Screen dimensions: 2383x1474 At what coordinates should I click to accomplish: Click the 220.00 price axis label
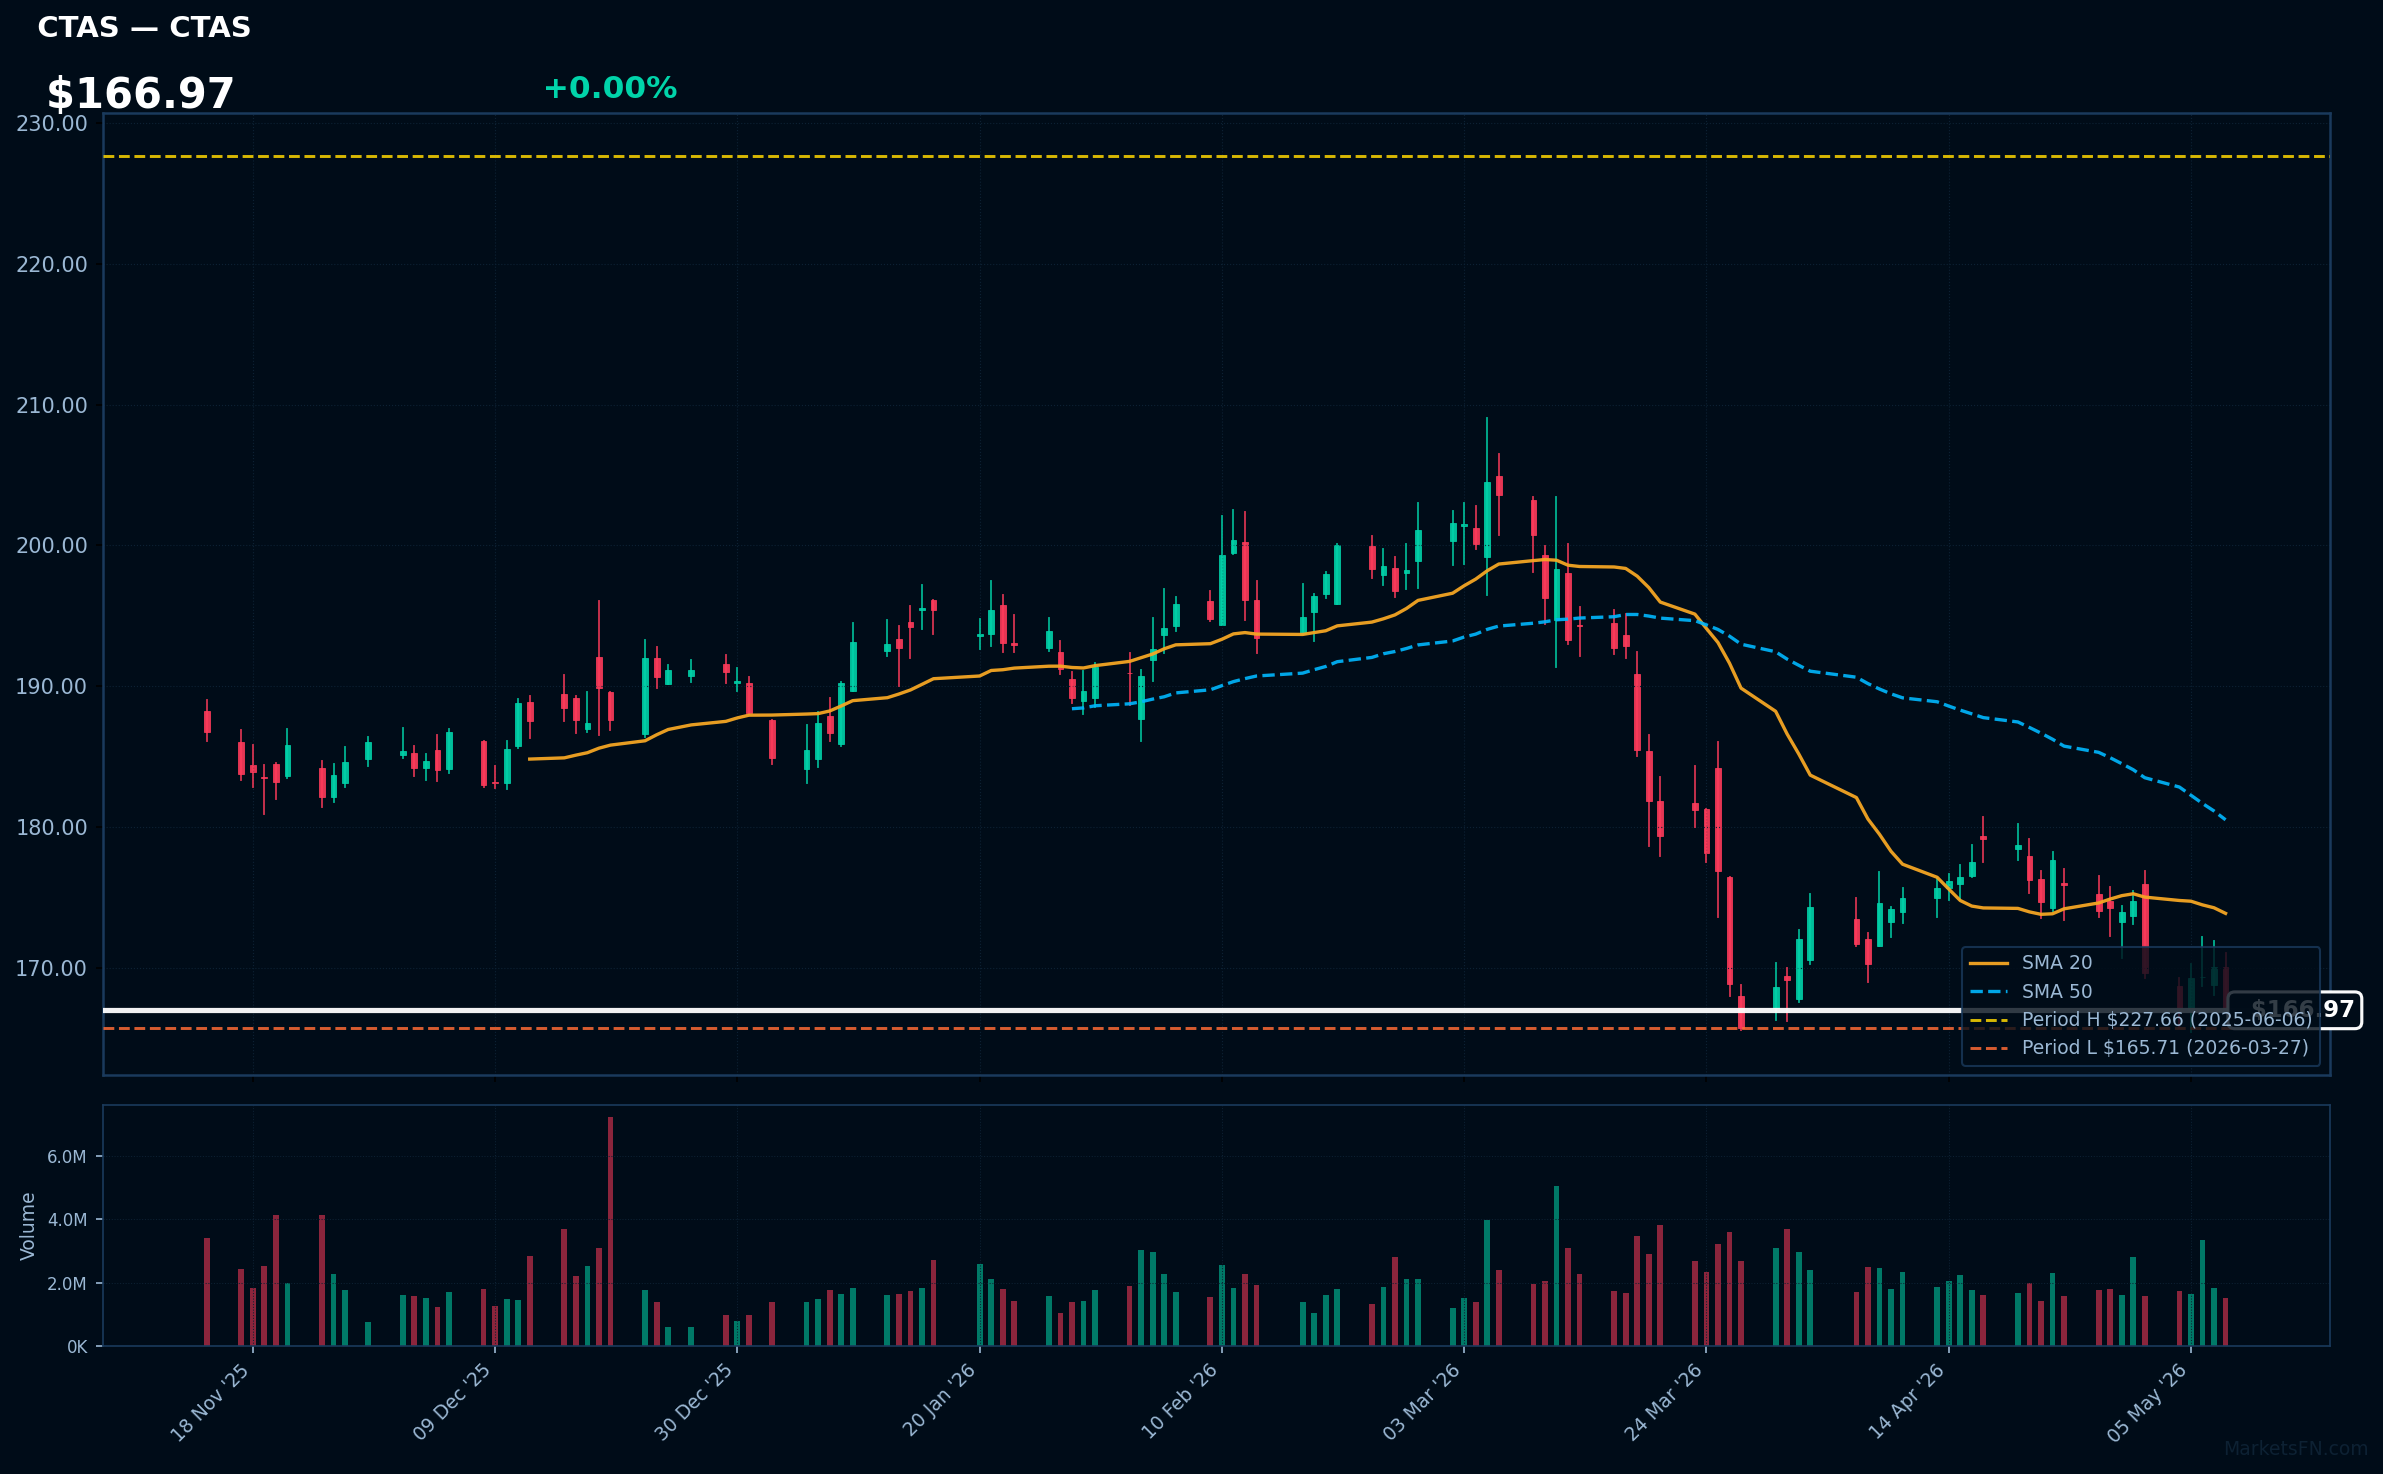coord(52,265)
